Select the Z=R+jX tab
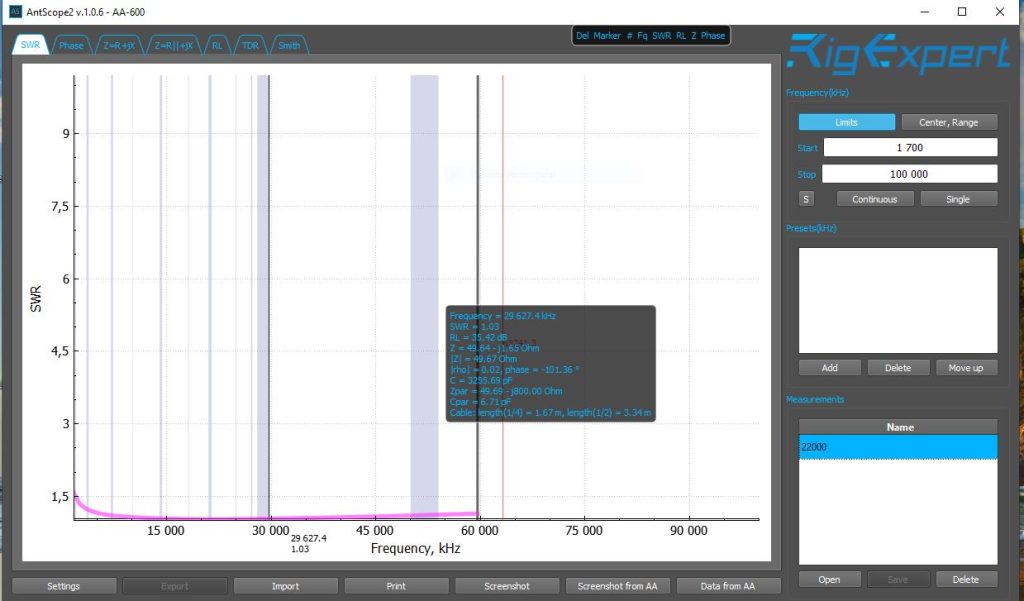Image resolution: width=1024 pixels, height=601 pixels. (x=119, y=45)
